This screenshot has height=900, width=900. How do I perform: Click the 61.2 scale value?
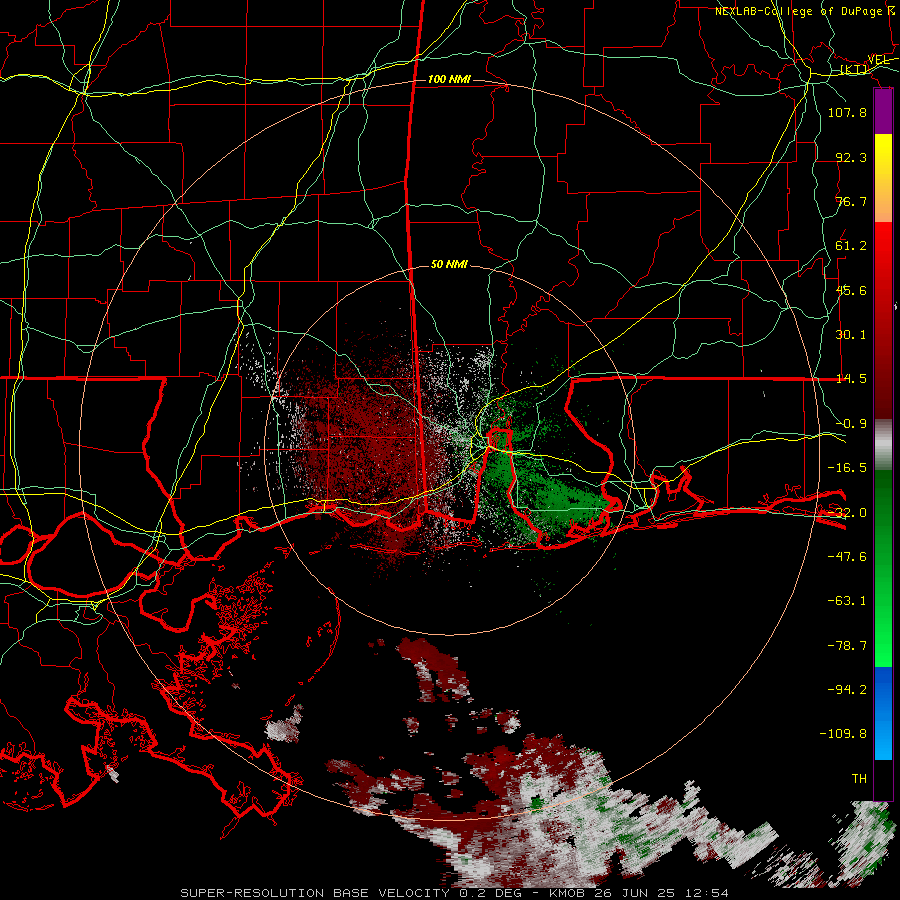click(x=851, y=246)
